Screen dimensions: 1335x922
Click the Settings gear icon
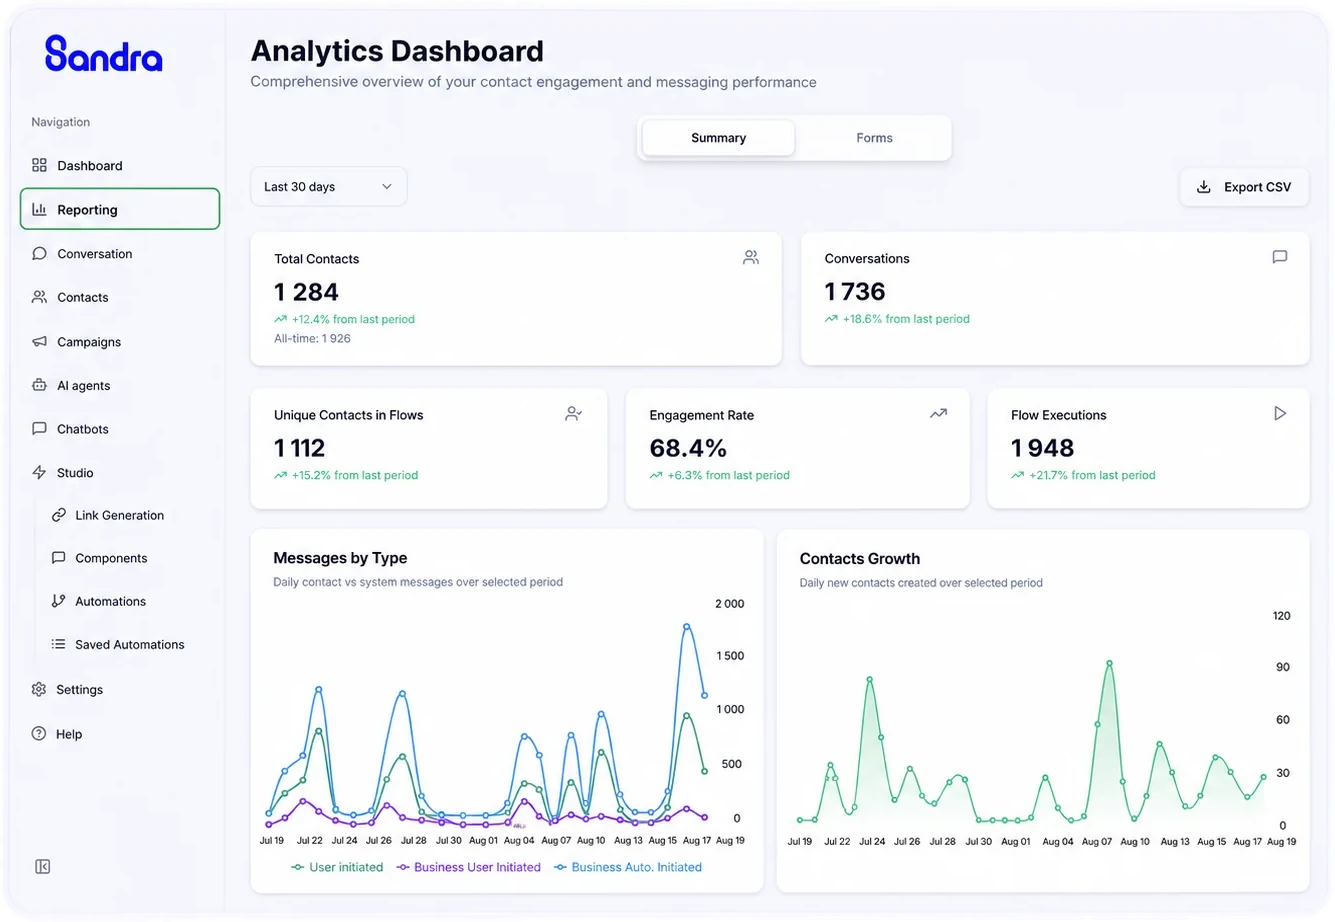click(39, 689)
